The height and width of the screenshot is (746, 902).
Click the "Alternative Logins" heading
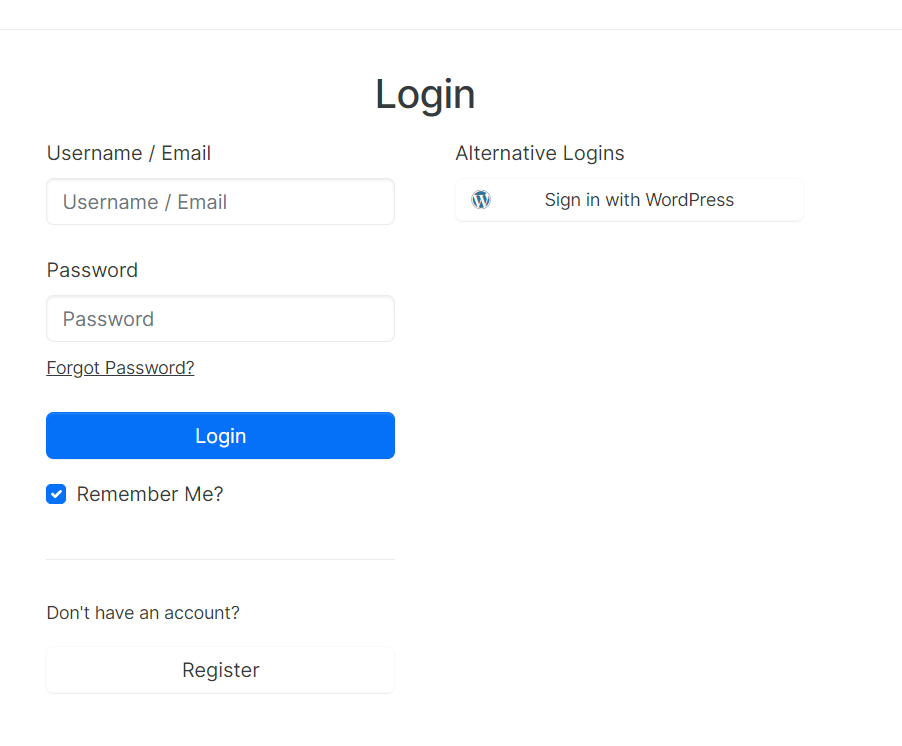(539, 153)
